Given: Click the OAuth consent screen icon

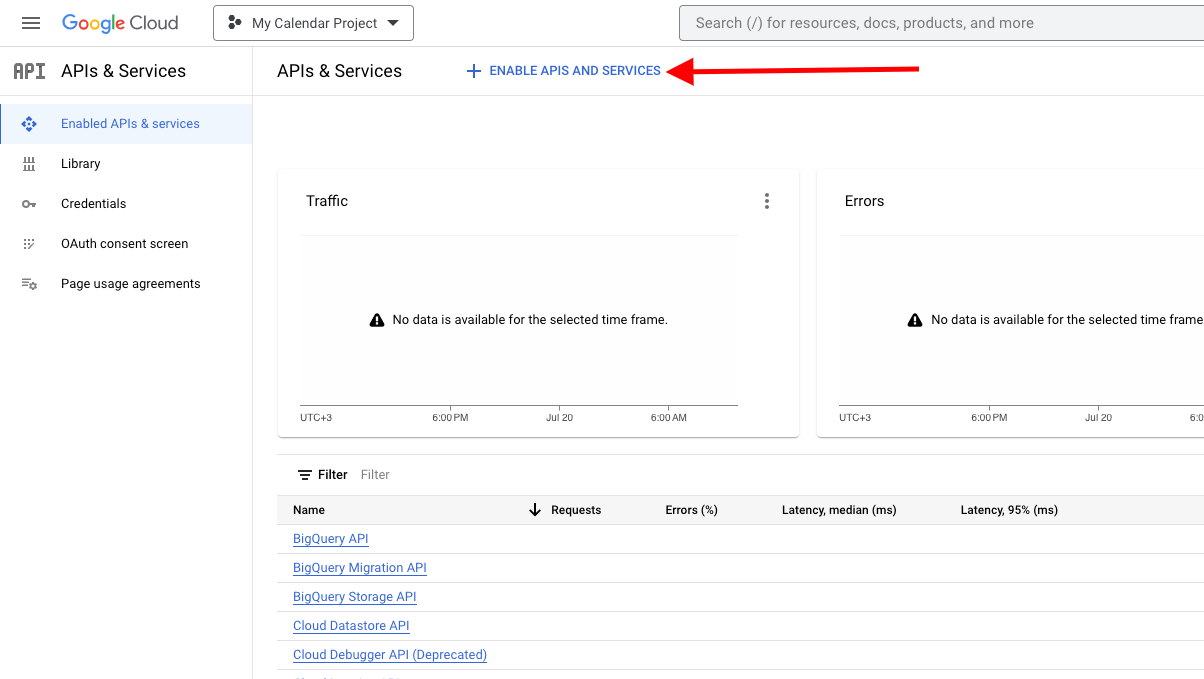Looking at the screenshot, I should (x=29, y=244).
